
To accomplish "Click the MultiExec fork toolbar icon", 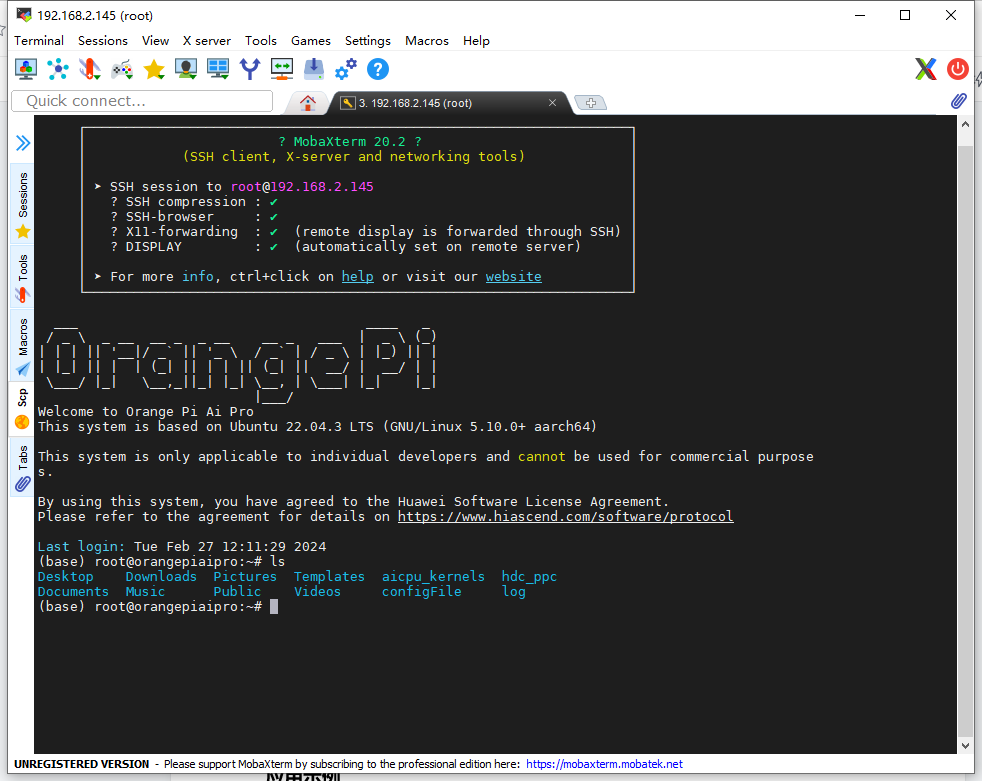I will [x=250, y=69].
